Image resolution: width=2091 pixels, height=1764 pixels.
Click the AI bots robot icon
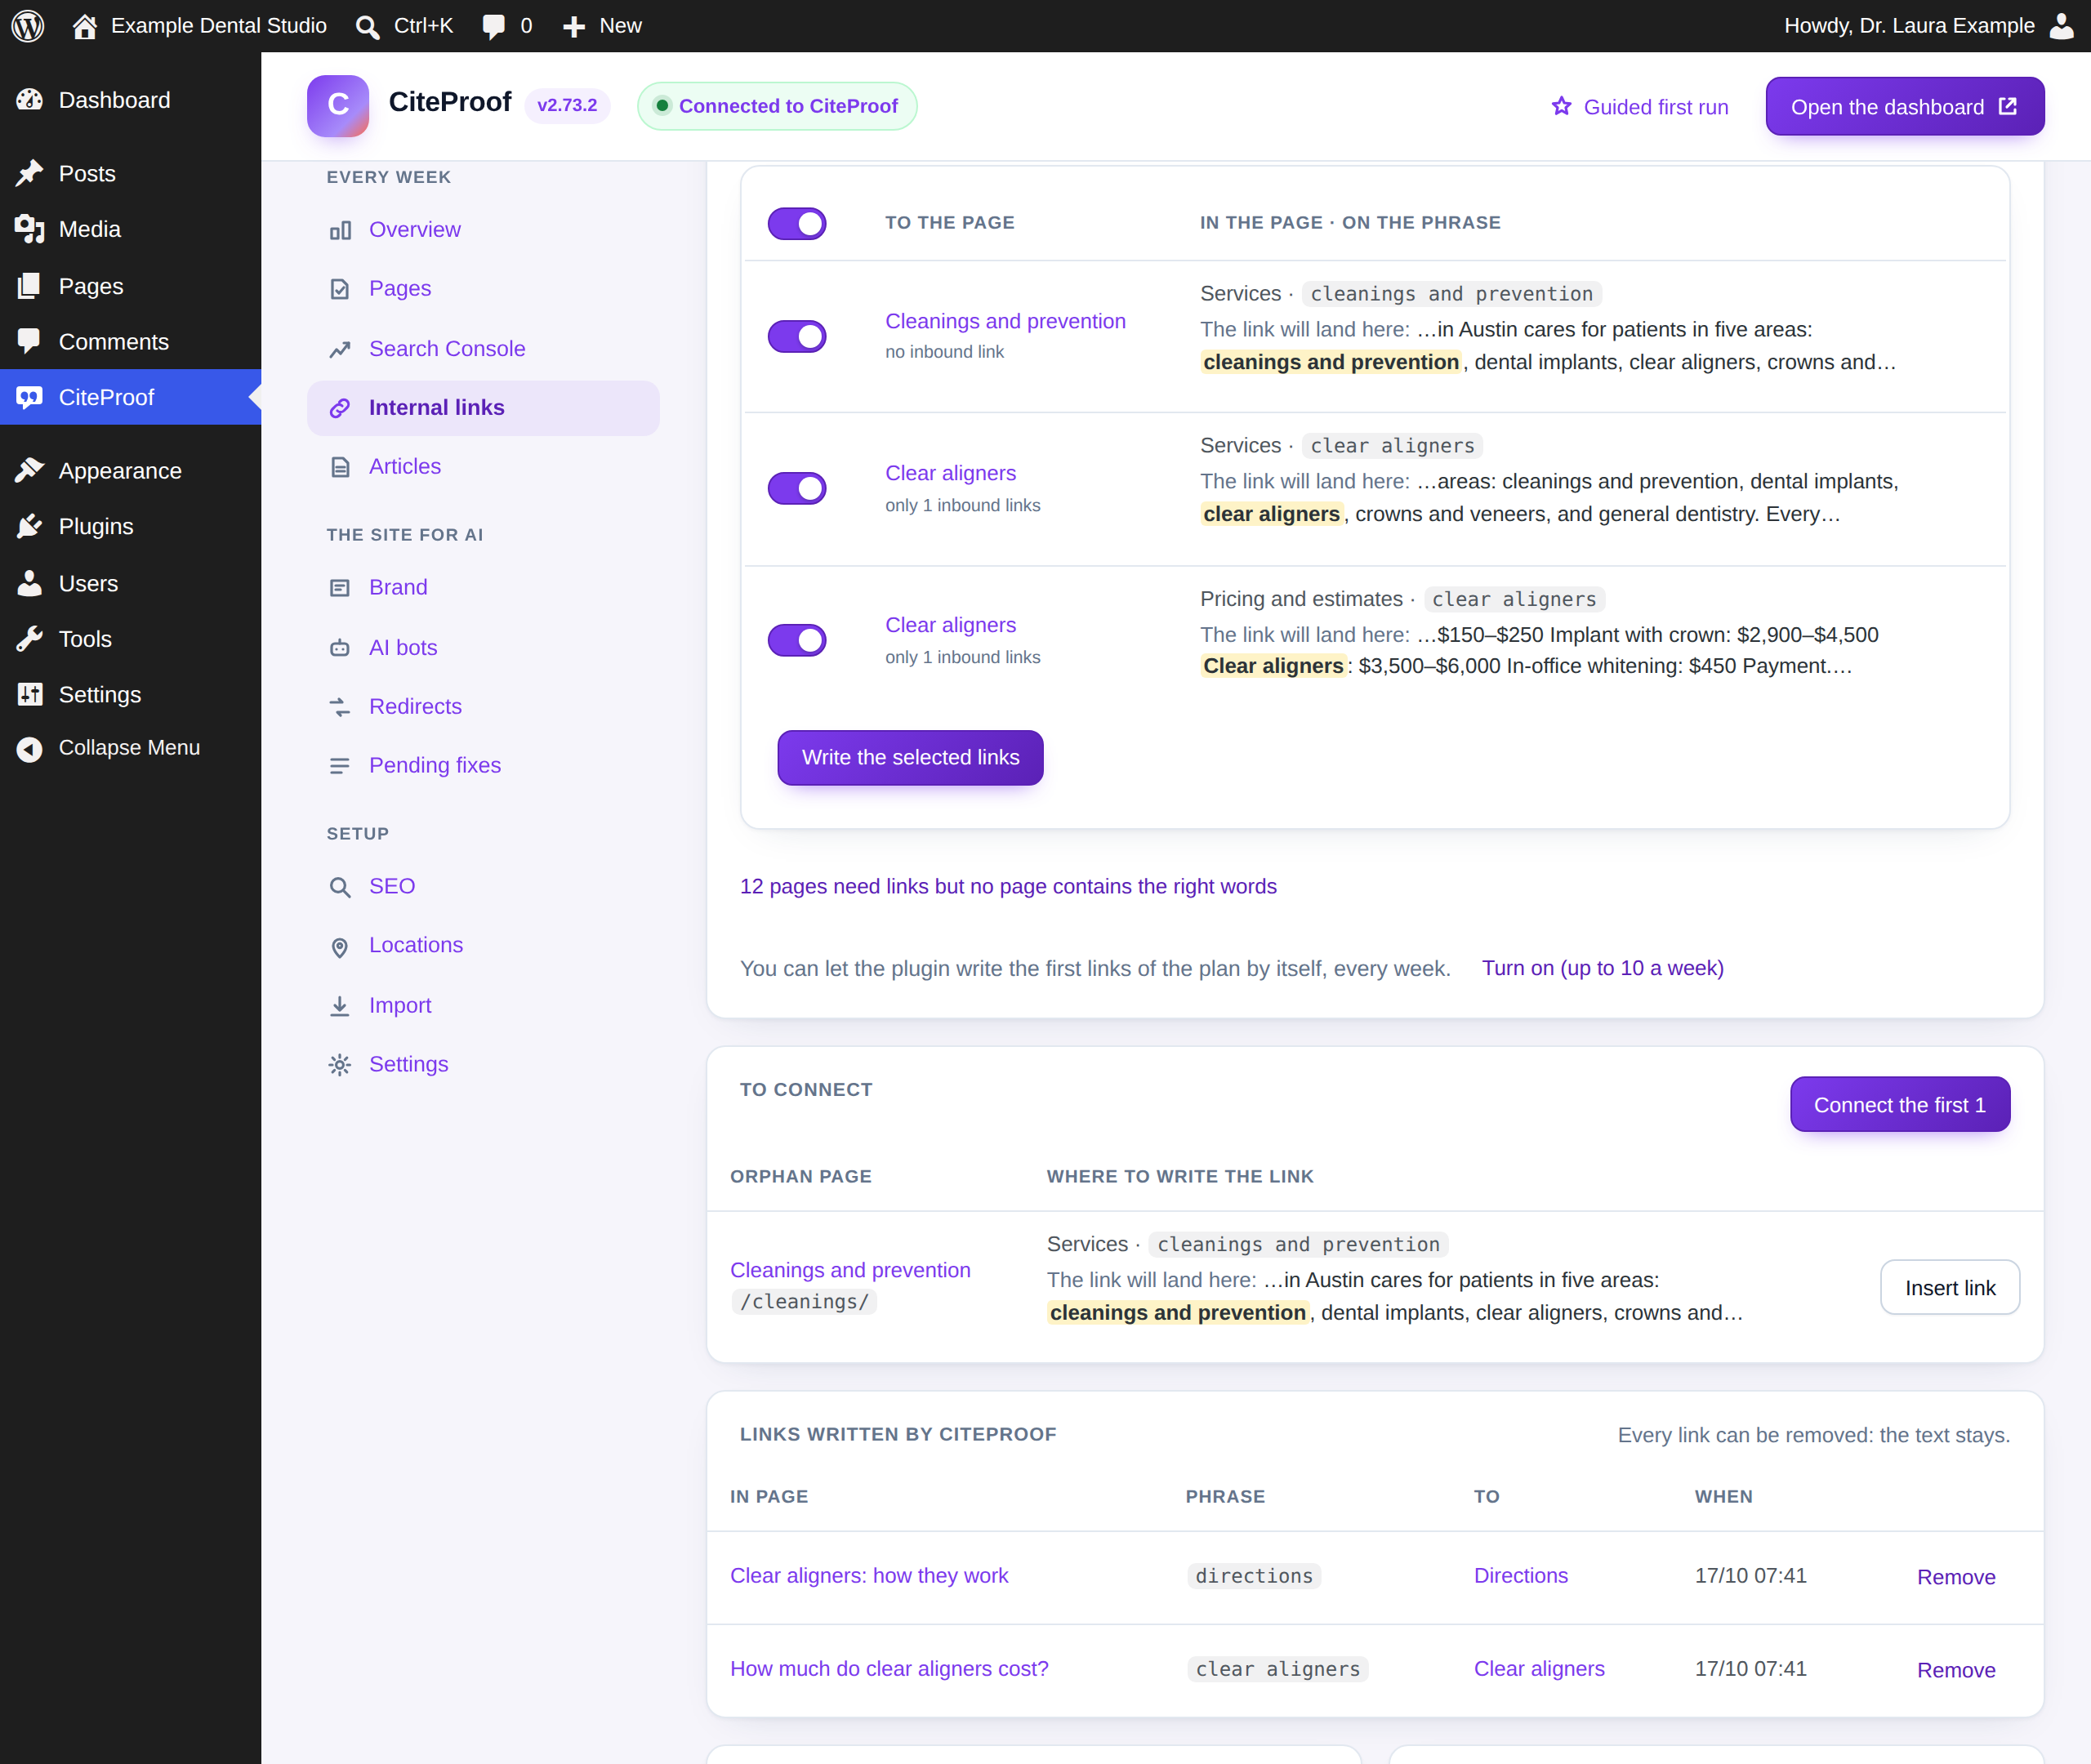click(x=340, y=648)
